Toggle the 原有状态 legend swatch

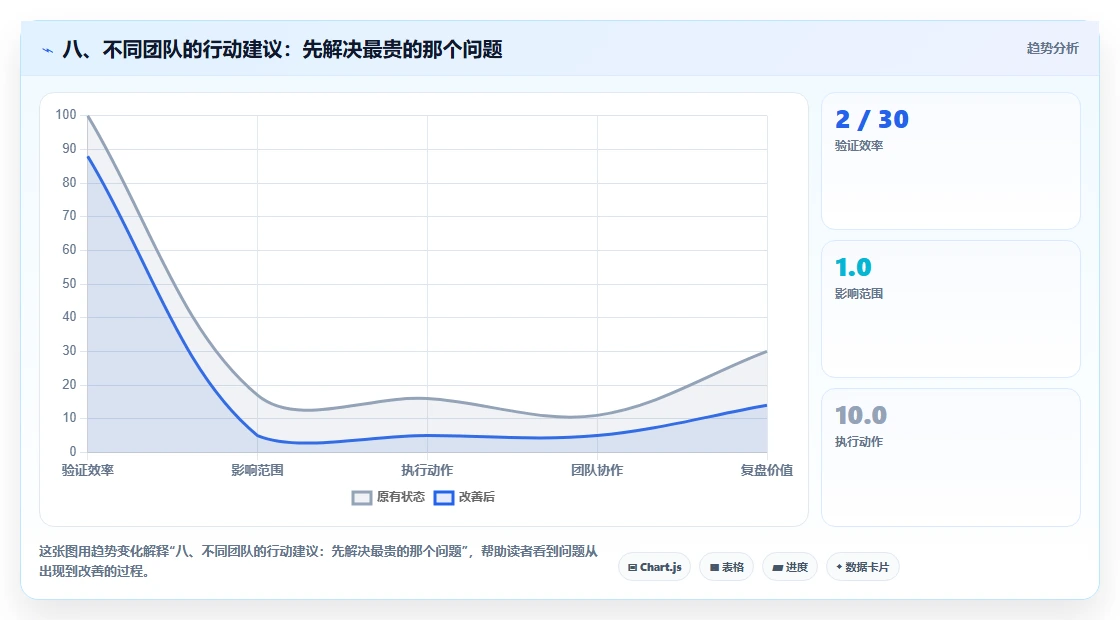coord(362,498)
